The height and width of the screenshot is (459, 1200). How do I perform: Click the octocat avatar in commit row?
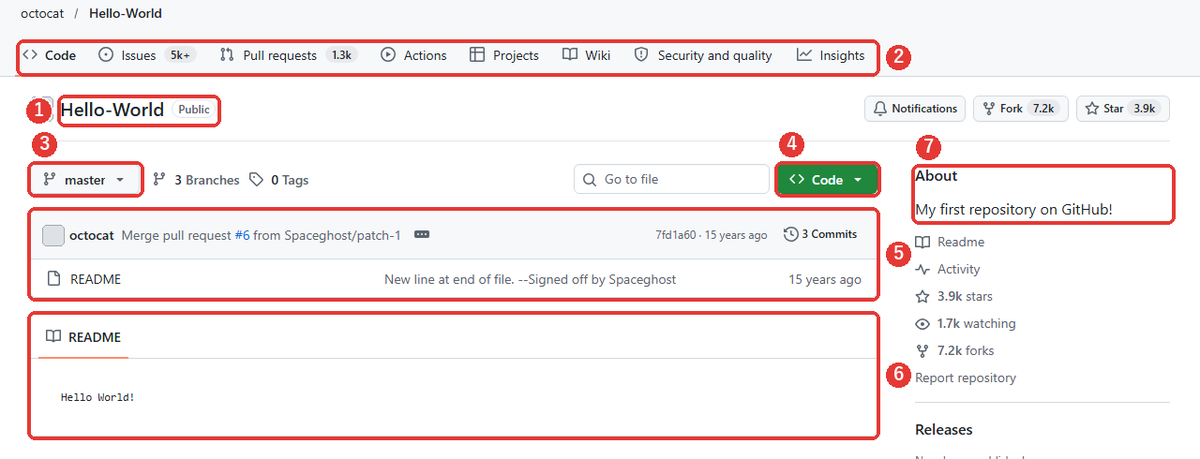coord(53,235)
